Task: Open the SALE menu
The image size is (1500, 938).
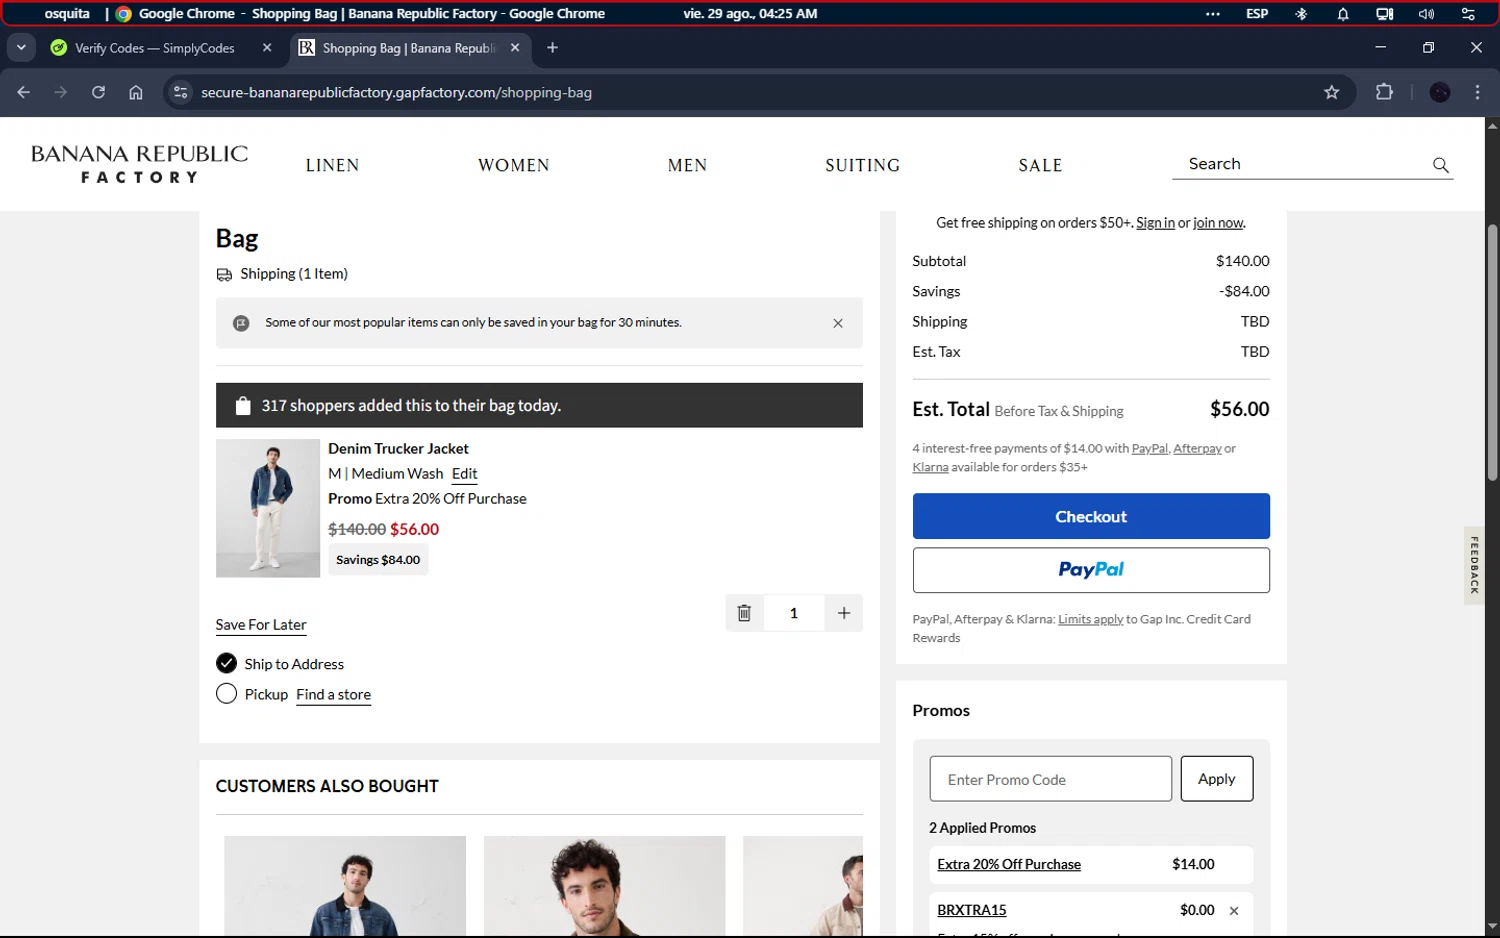Action: (x=1040, y=165)
